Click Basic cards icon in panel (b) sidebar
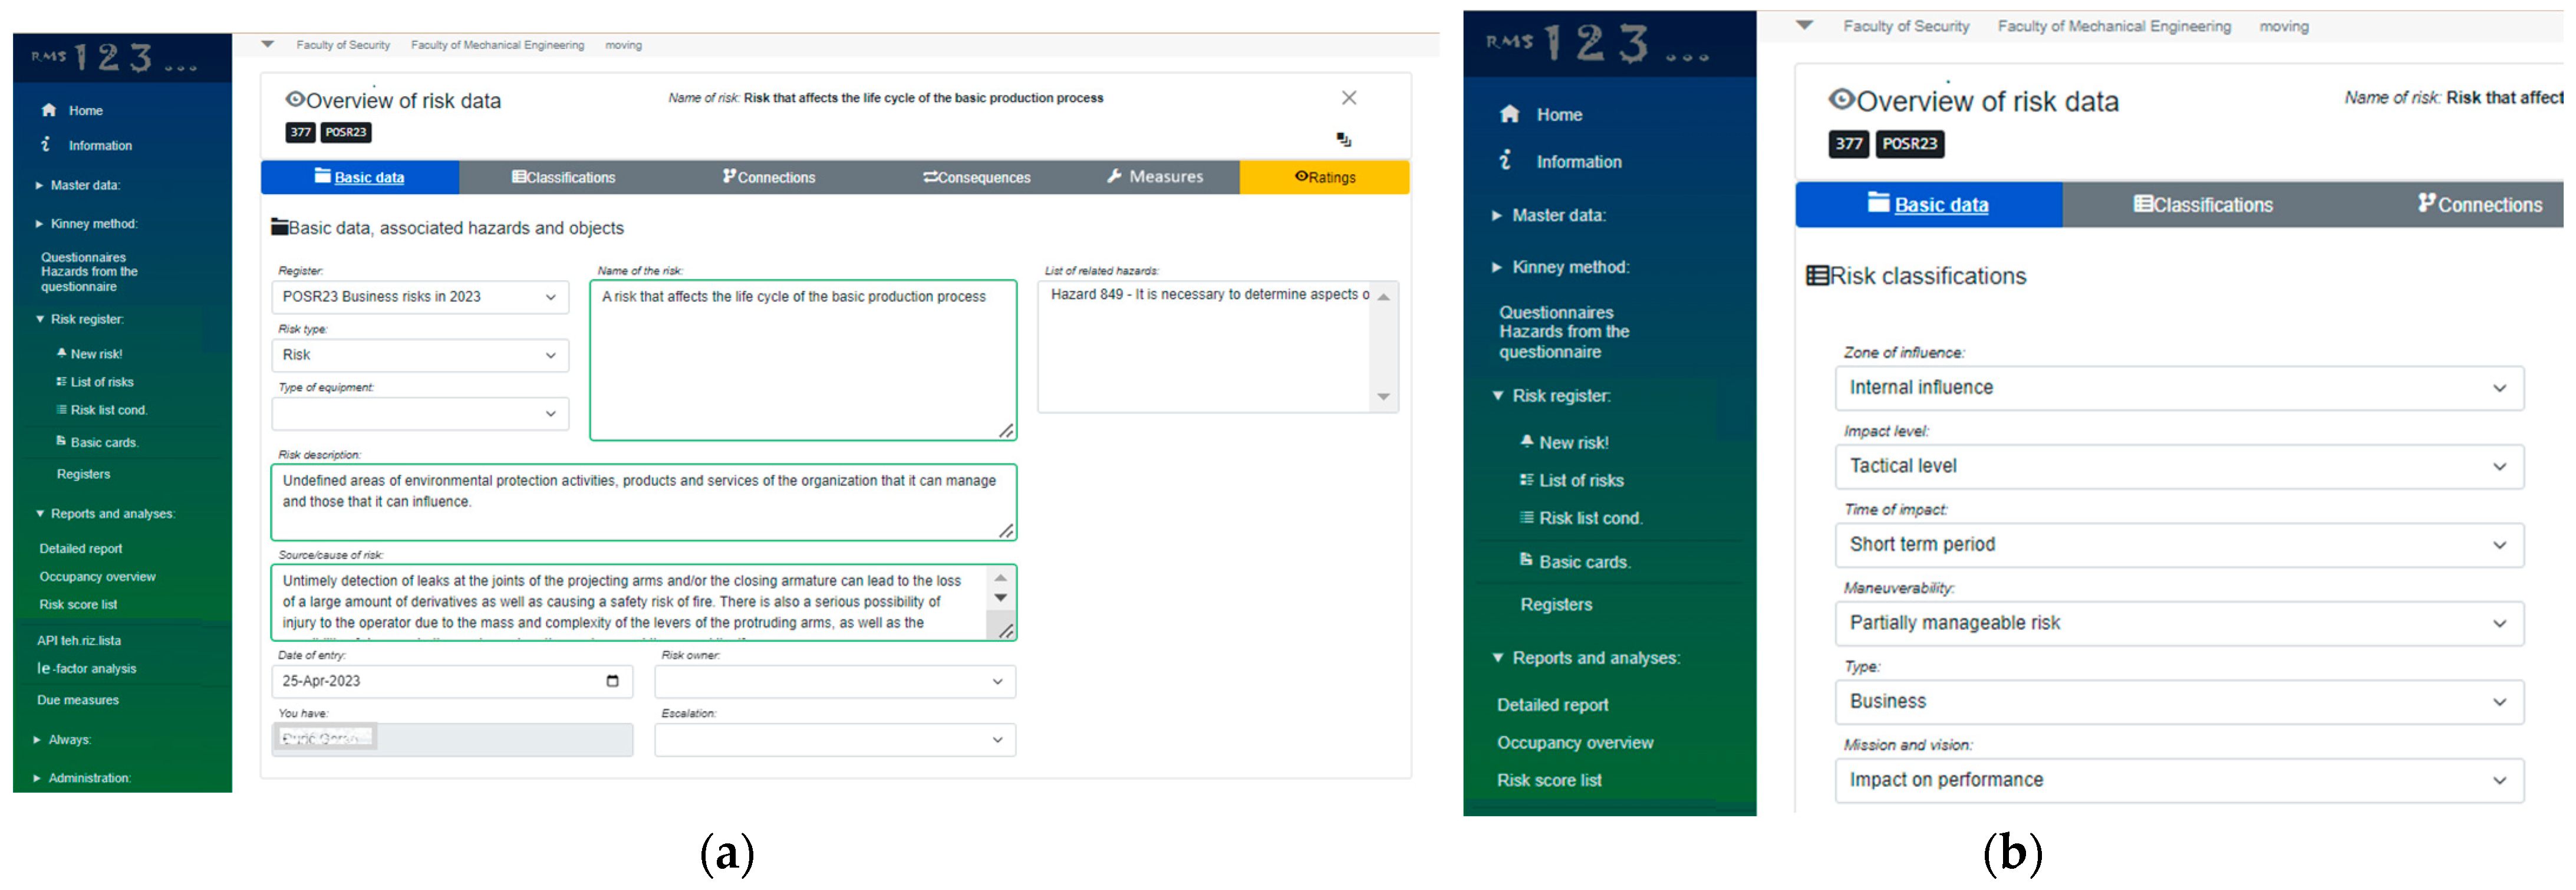2576x890 pixels. point(1526,560)
